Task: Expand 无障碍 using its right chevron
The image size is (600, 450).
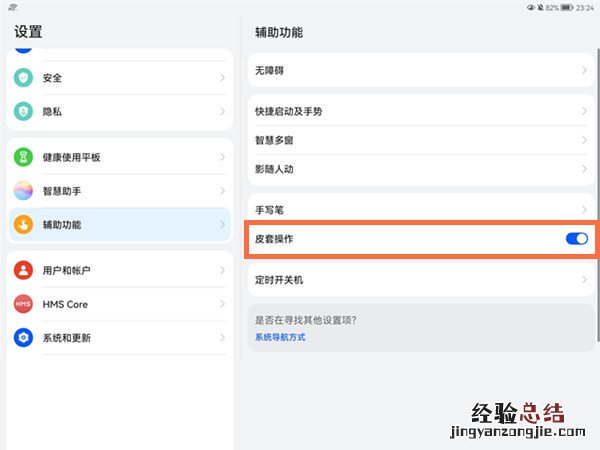Action: point(584,71)
